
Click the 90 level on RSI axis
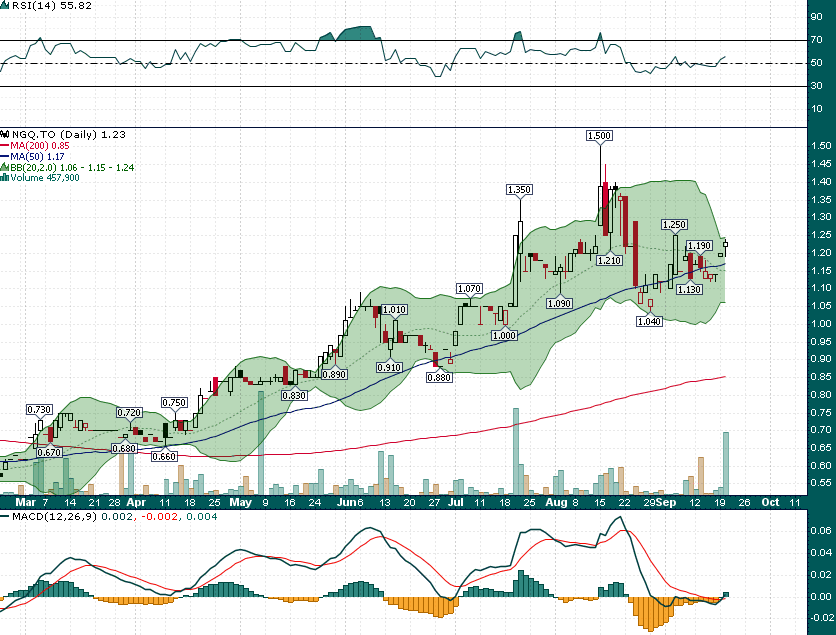[x=816, y=17]
